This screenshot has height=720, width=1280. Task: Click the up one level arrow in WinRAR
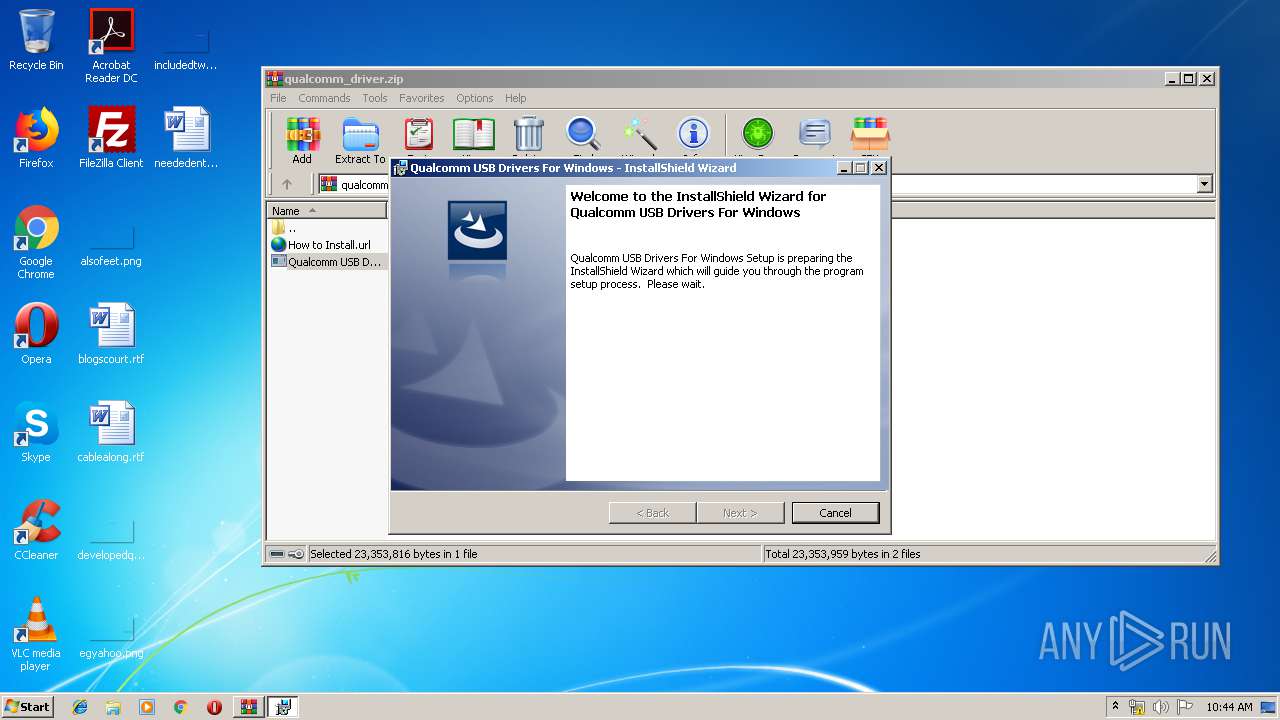287,184
